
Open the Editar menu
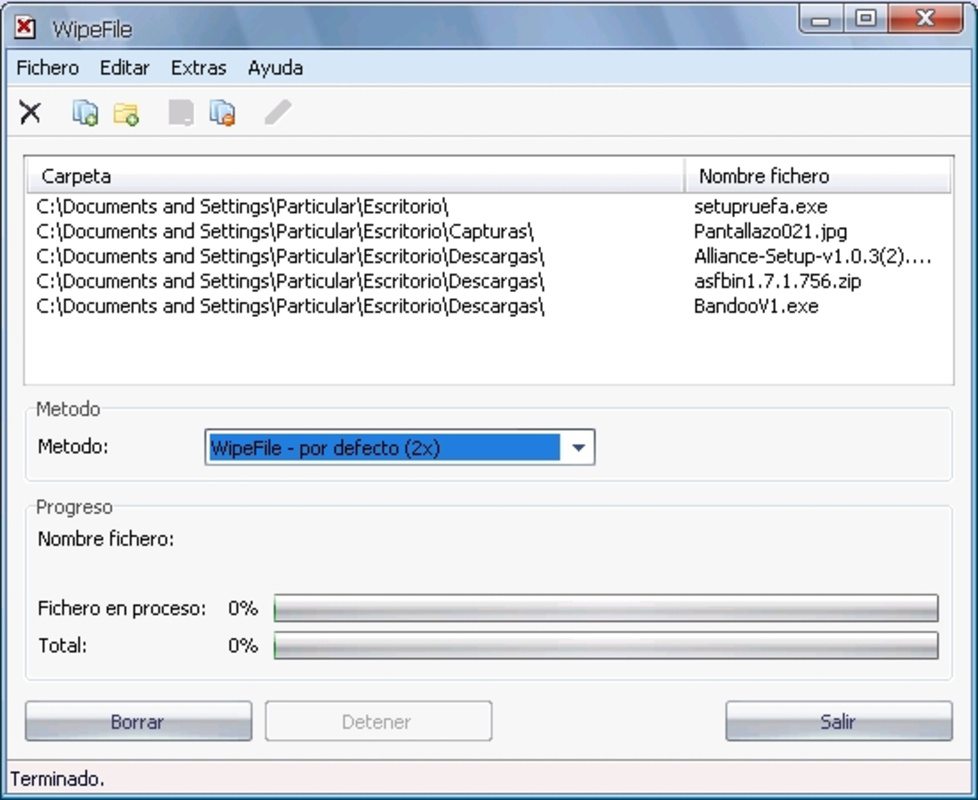[x=125, y=67]
